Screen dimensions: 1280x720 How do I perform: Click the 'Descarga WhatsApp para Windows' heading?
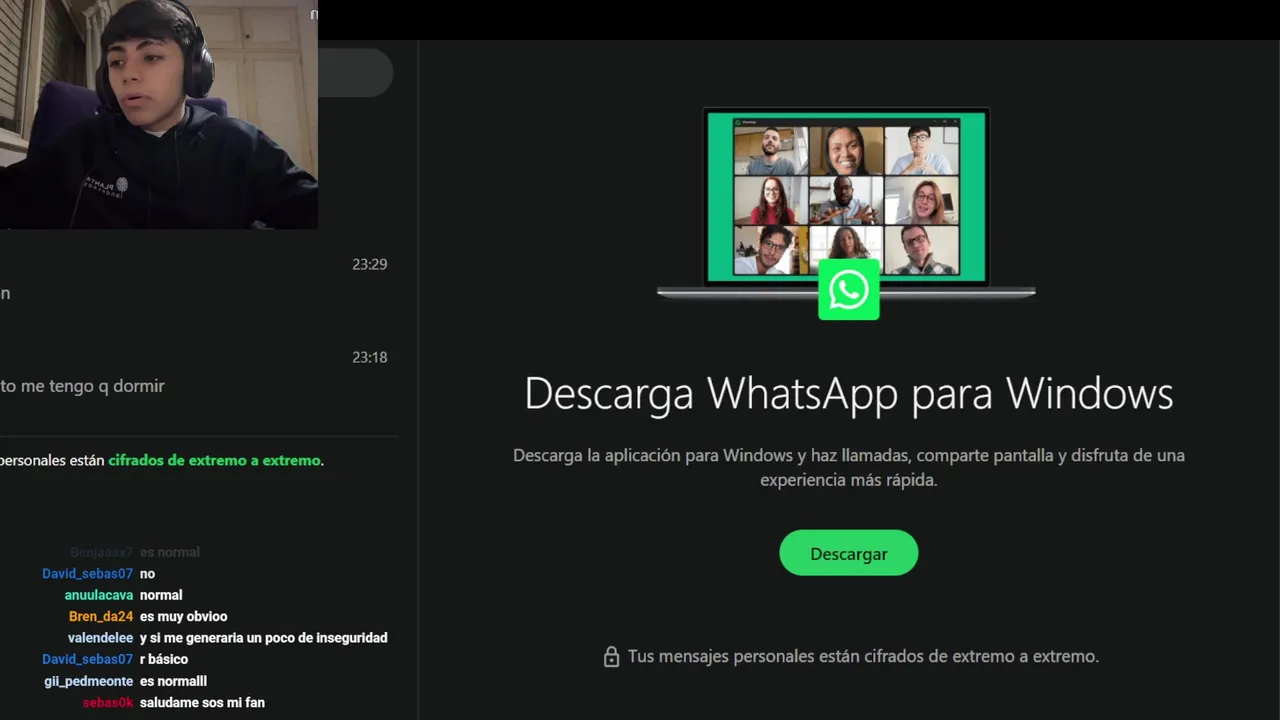click(848, 393)
